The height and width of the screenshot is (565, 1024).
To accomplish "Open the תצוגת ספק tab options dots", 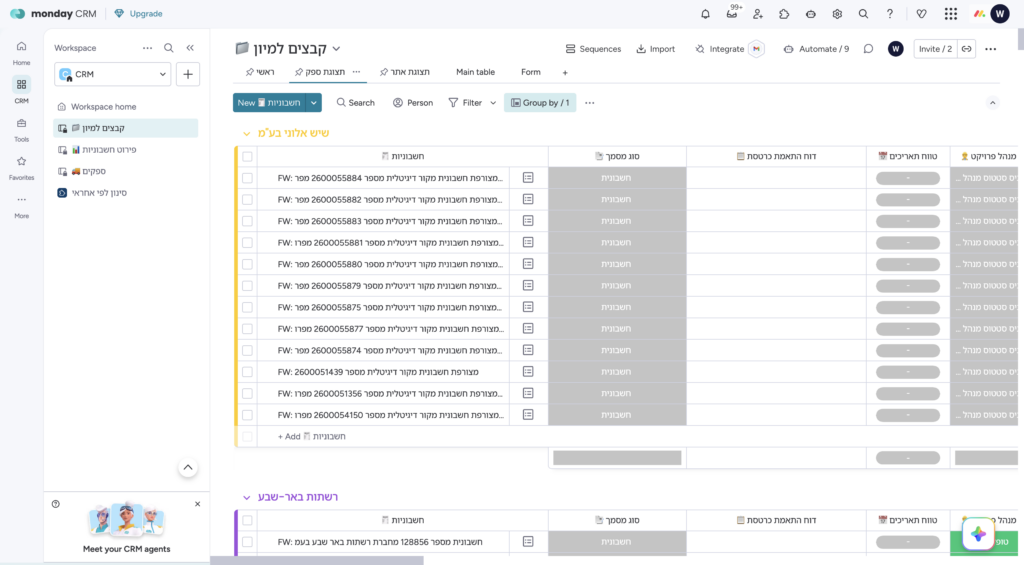I will coord(357,72).
